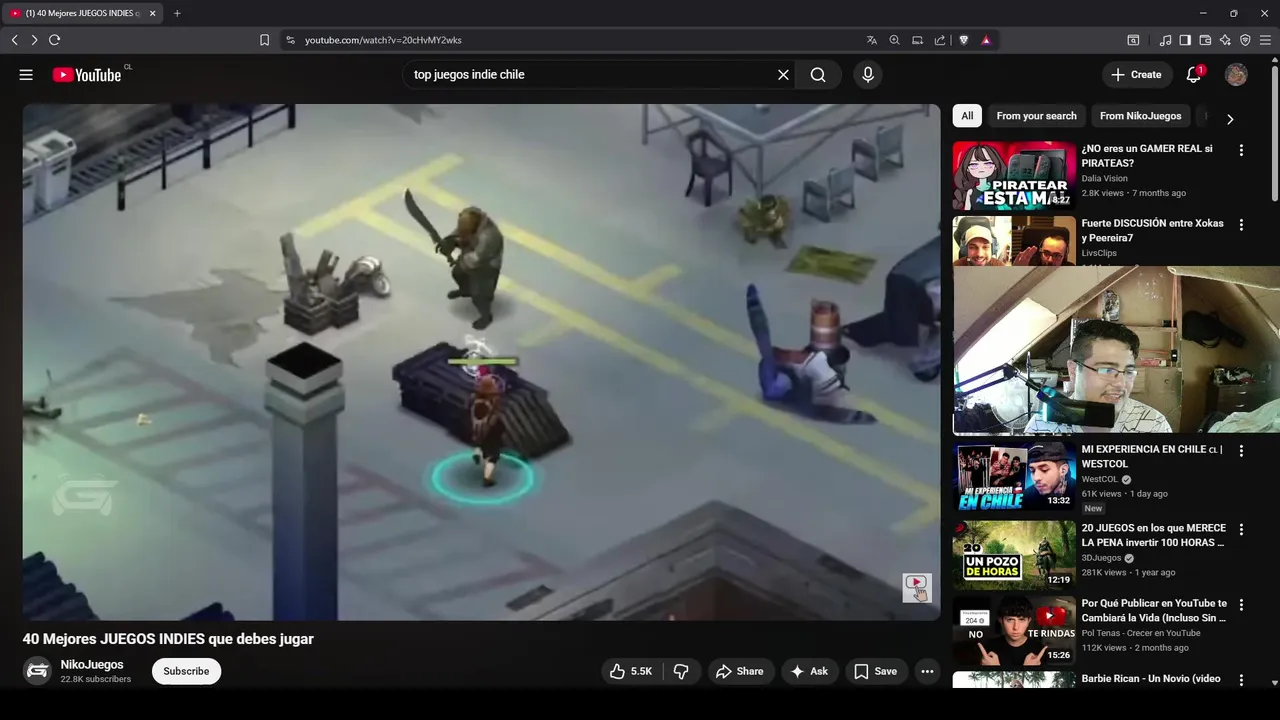Clear the search query with X
Image resolution: width=1280 pixels, height=720 pixels.
coord(783,75)
